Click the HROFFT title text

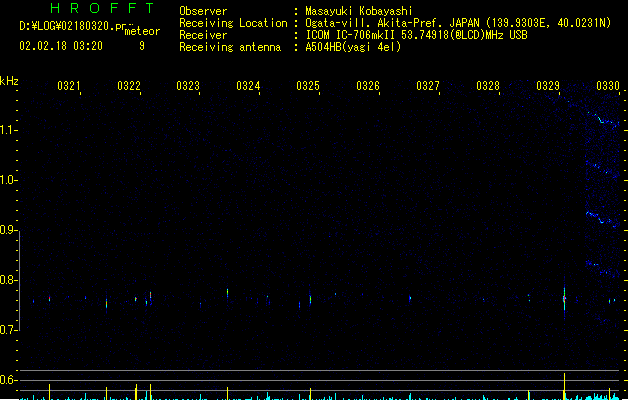(x=102, y=8)
